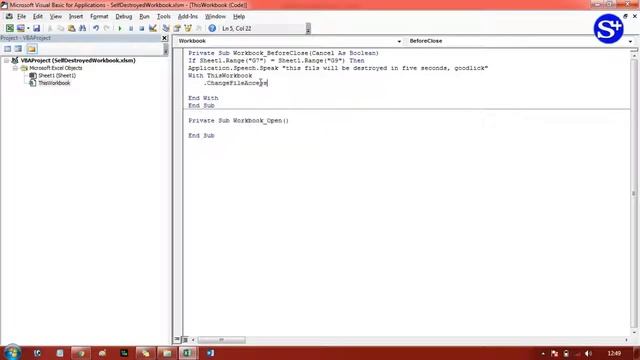Open the Insert object dropdown arrow
The height and width of the screenshot is (360, 640).
pos(28,28)
